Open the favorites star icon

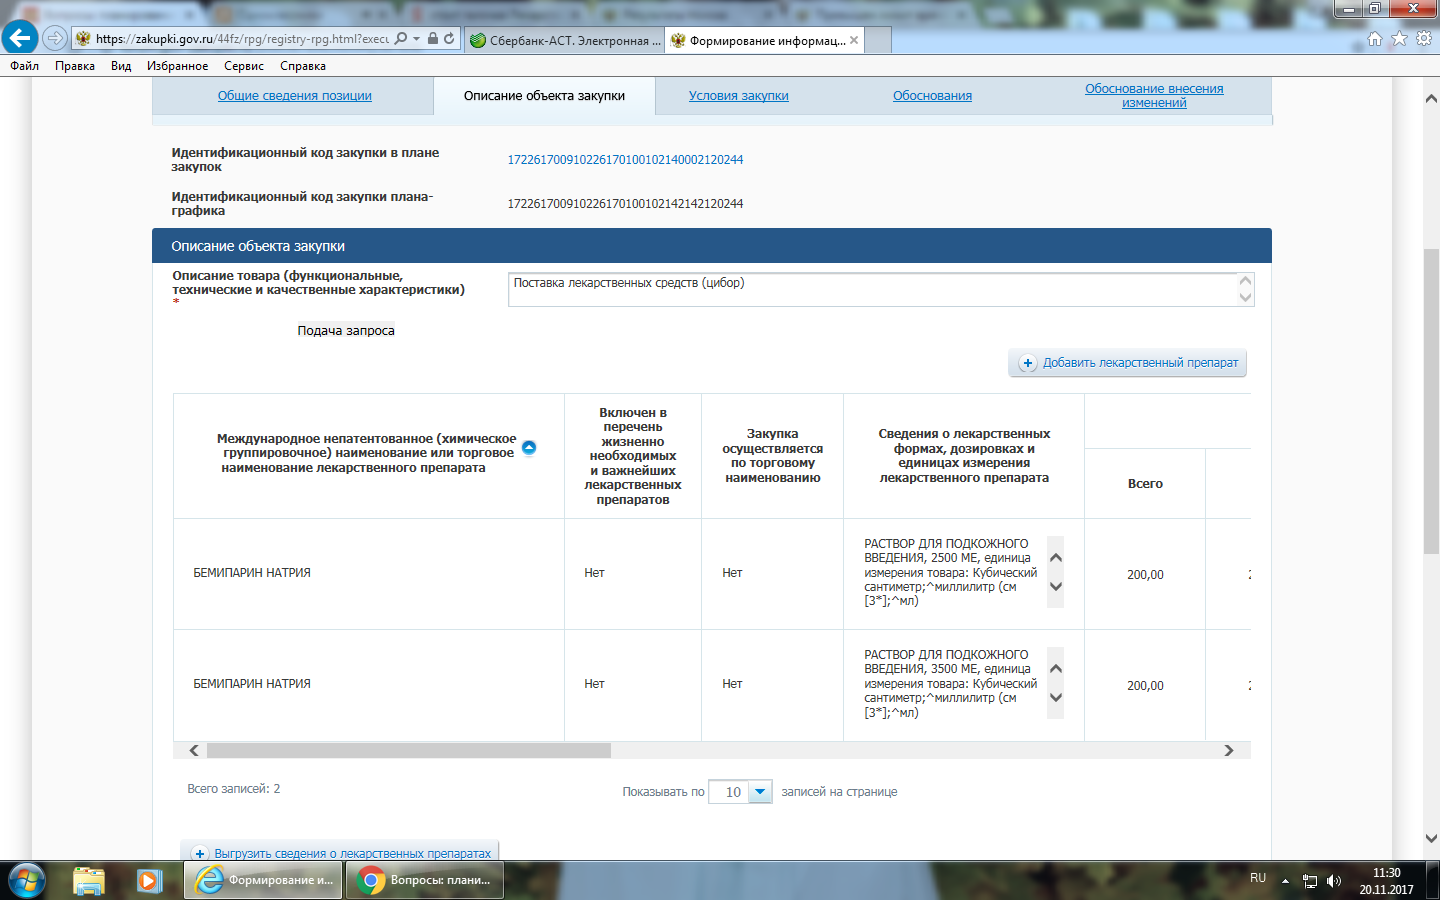click(1399, 39)
